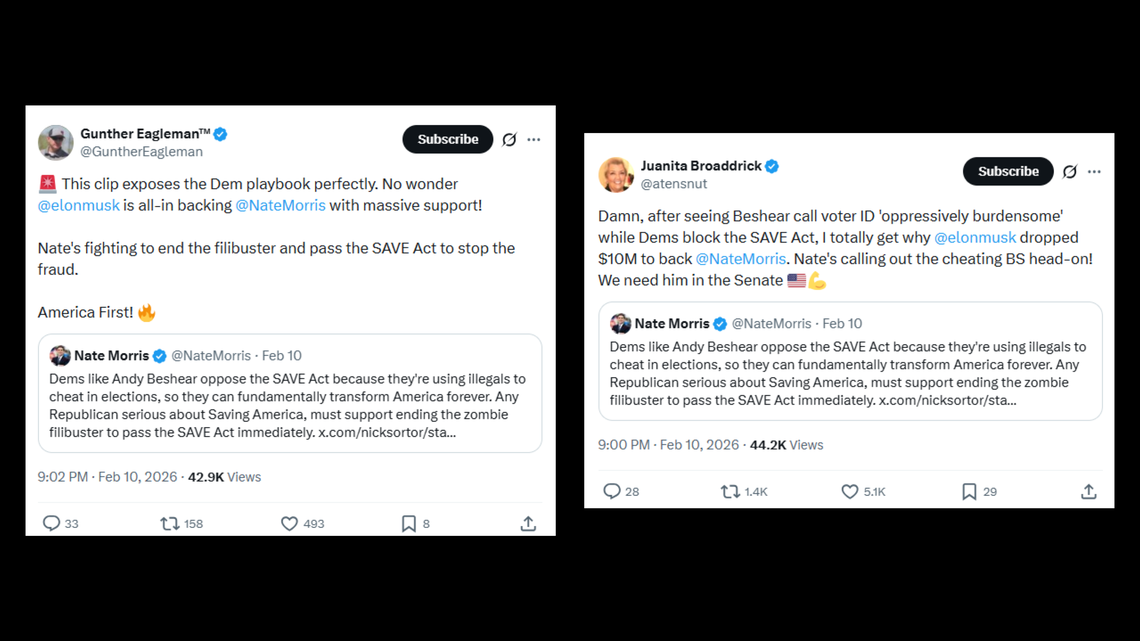
Task: Open more options on Gunther's post
Action: 534,140
